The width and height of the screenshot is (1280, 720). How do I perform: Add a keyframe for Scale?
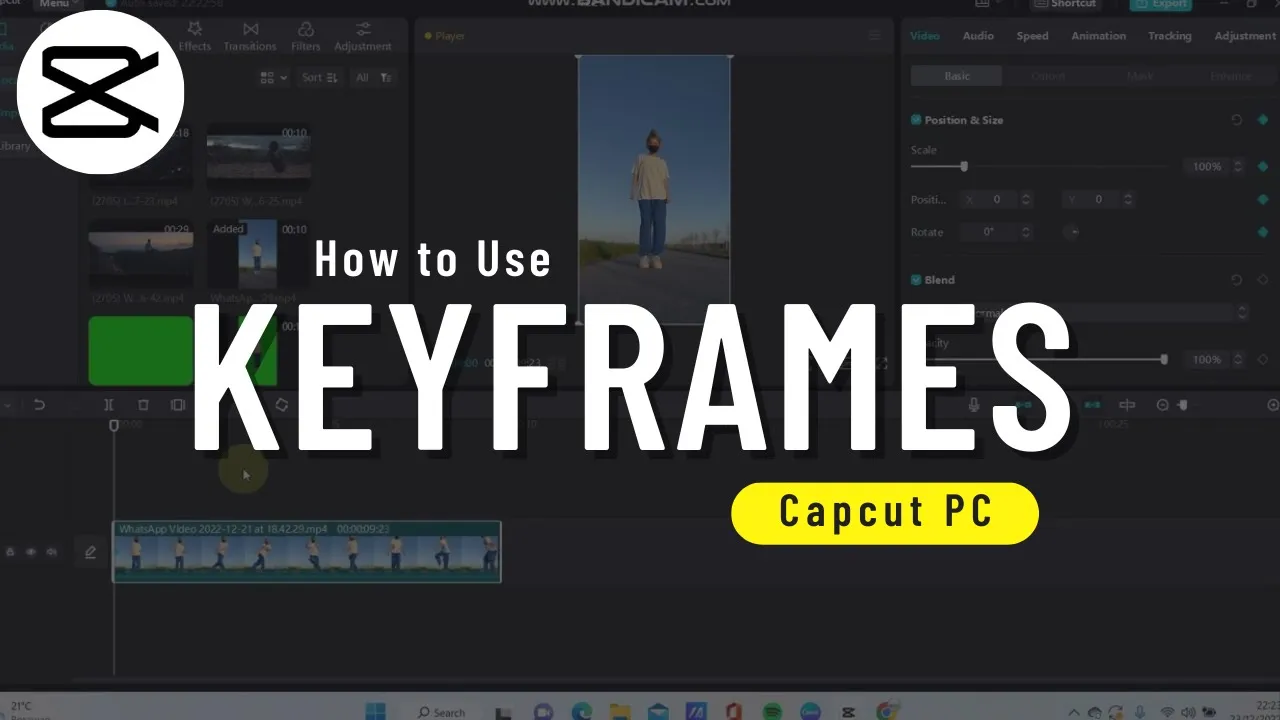1263,166
